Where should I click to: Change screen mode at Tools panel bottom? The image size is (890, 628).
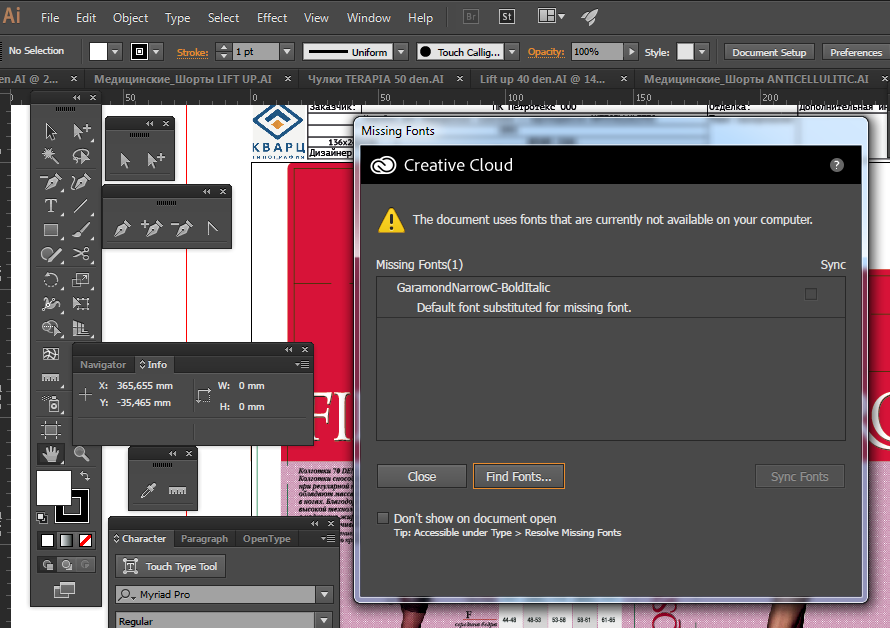coord(64,590)
